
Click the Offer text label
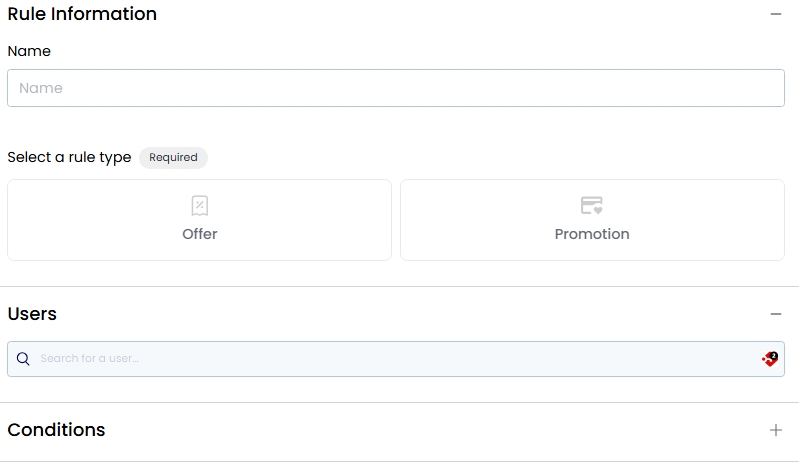pos(199,234)
